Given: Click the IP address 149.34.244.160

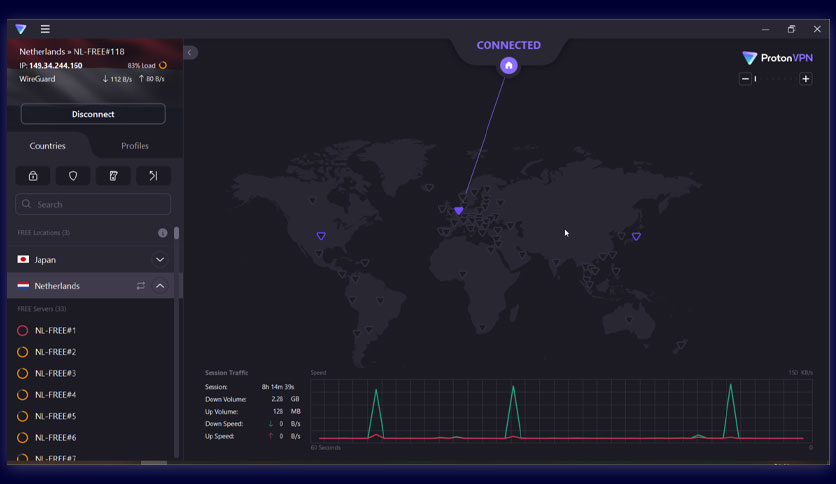Looking at the screenshot, I should [x=55, y=66].
